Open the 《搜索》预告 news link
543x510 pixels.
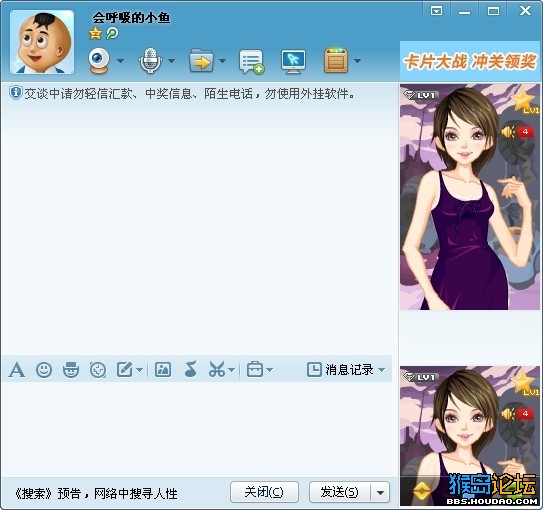96,493
